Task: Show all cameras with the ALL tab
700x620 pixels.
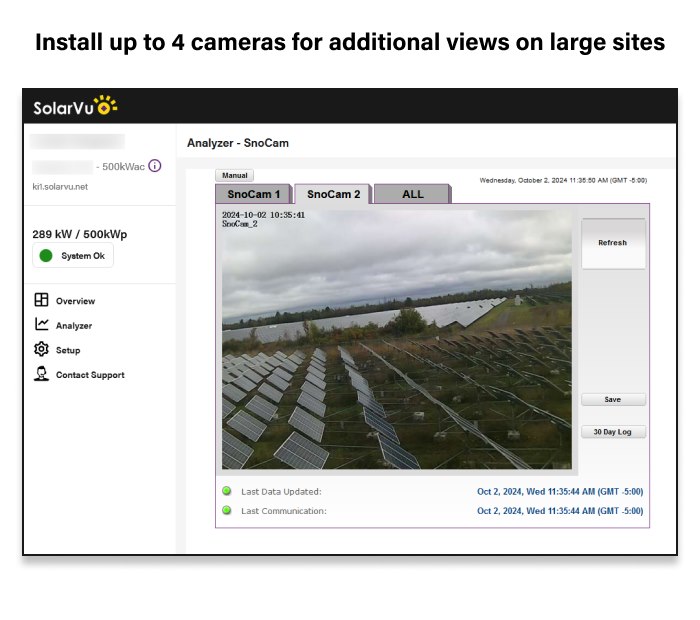Action: 412,194
